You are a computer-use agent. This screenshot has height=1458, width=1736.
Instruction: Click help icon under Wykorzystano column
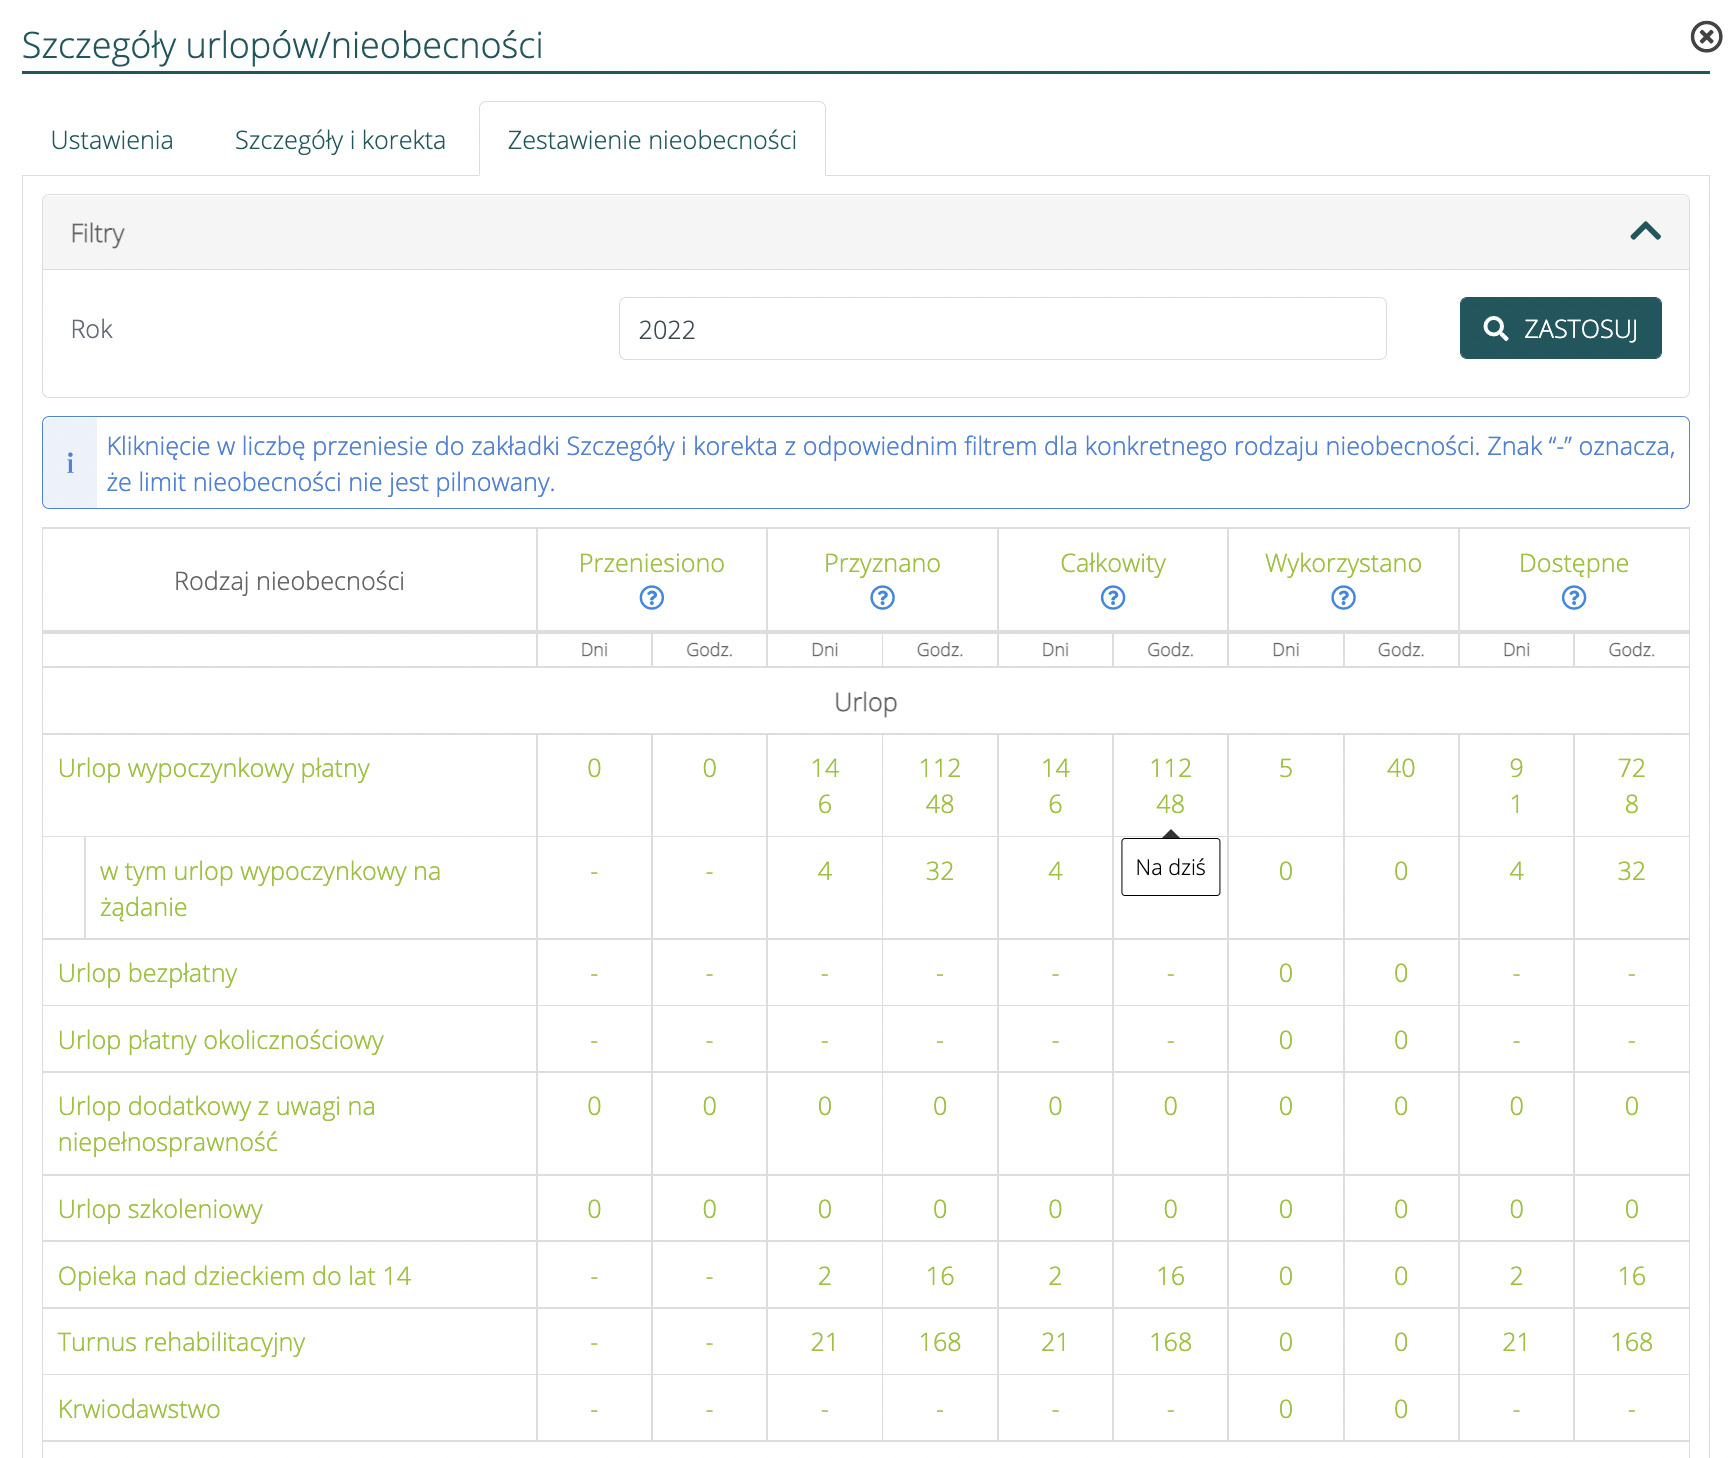pyautogui.click(x=1343, y=598)
